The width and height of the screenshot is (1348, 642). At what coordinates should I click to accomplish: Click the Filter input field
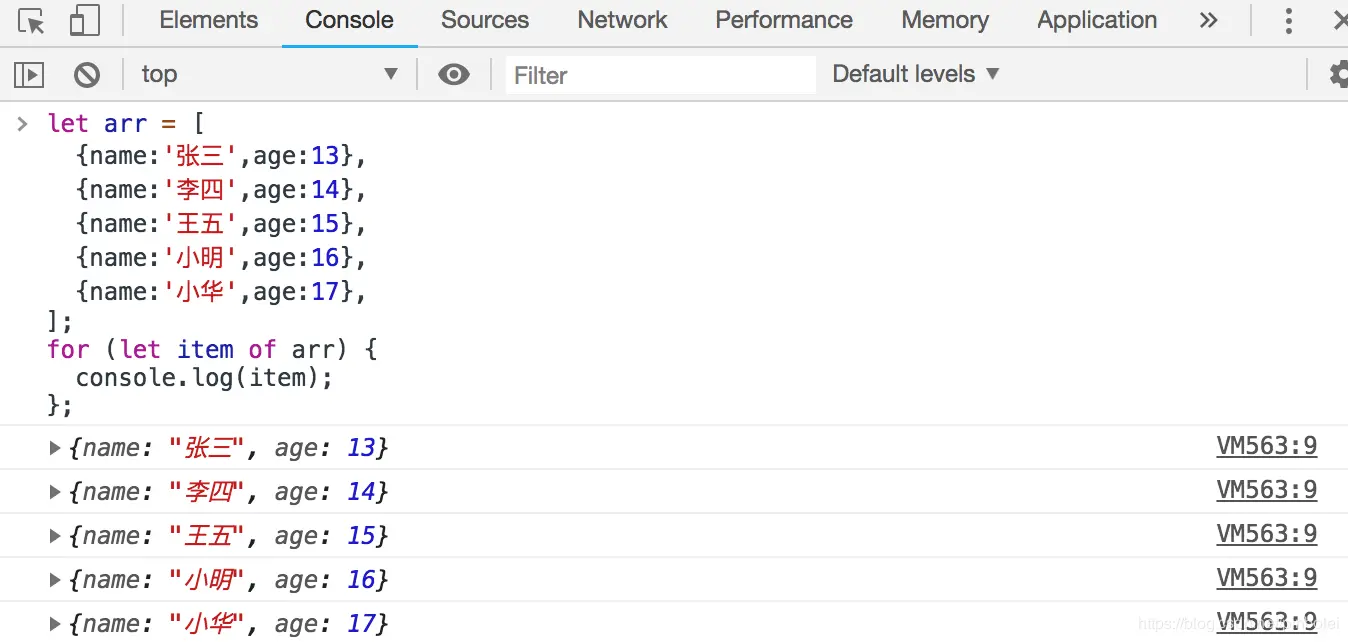660,75
